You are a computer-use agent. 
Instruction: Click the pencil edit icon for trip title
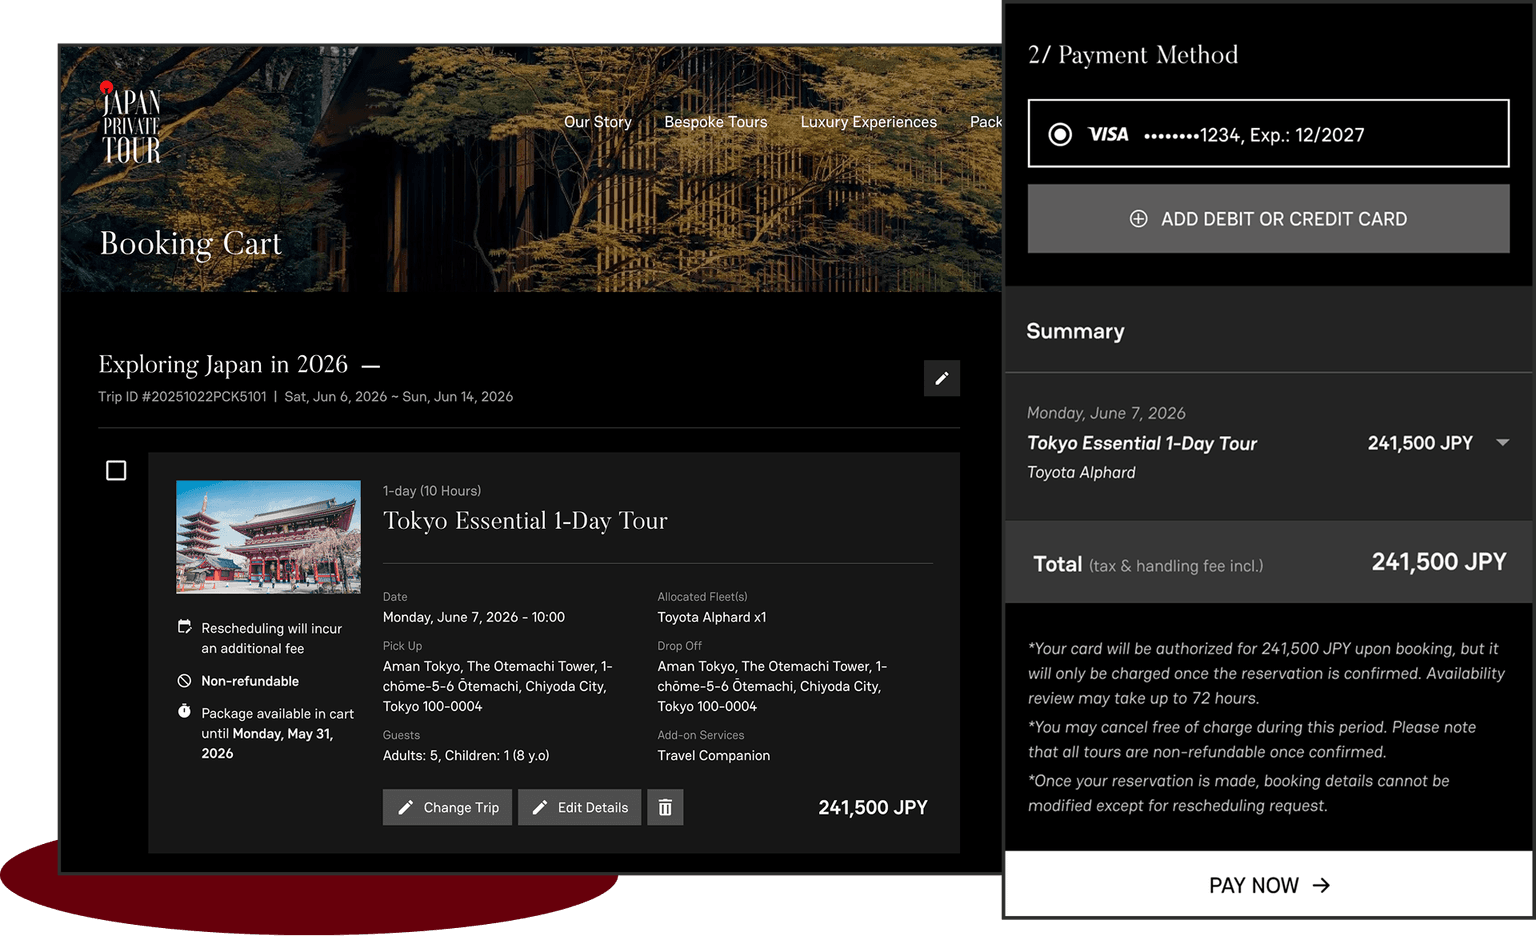click(941, 378)
